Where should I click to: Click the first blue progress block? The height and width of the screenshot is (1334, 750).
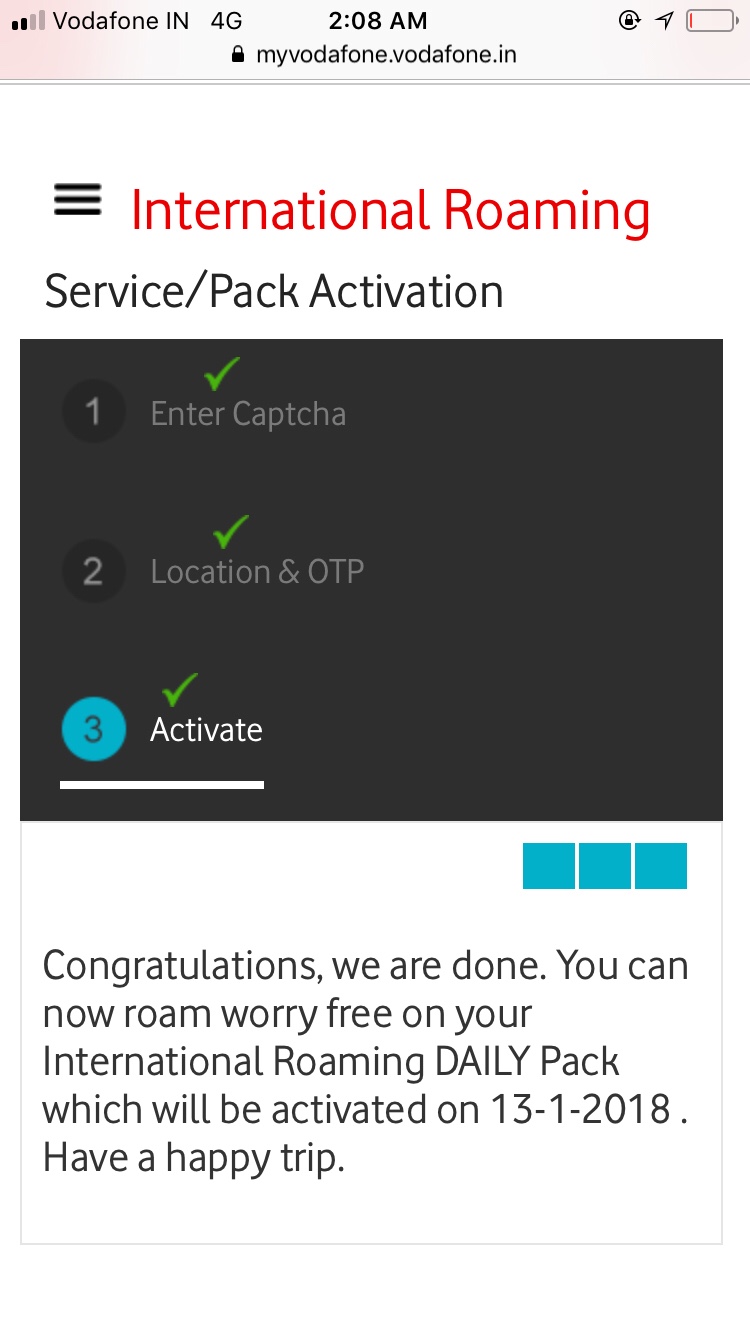[549, 866]
